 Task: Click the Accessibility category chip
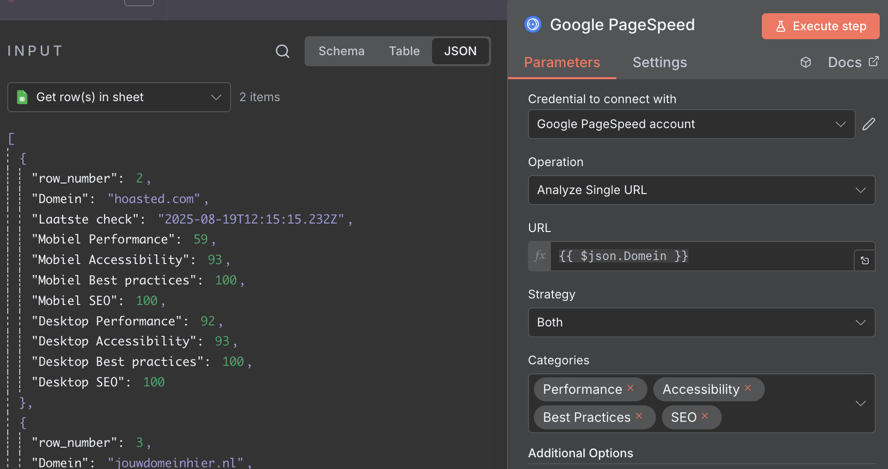pyautogui.click(x=708, y=389)
